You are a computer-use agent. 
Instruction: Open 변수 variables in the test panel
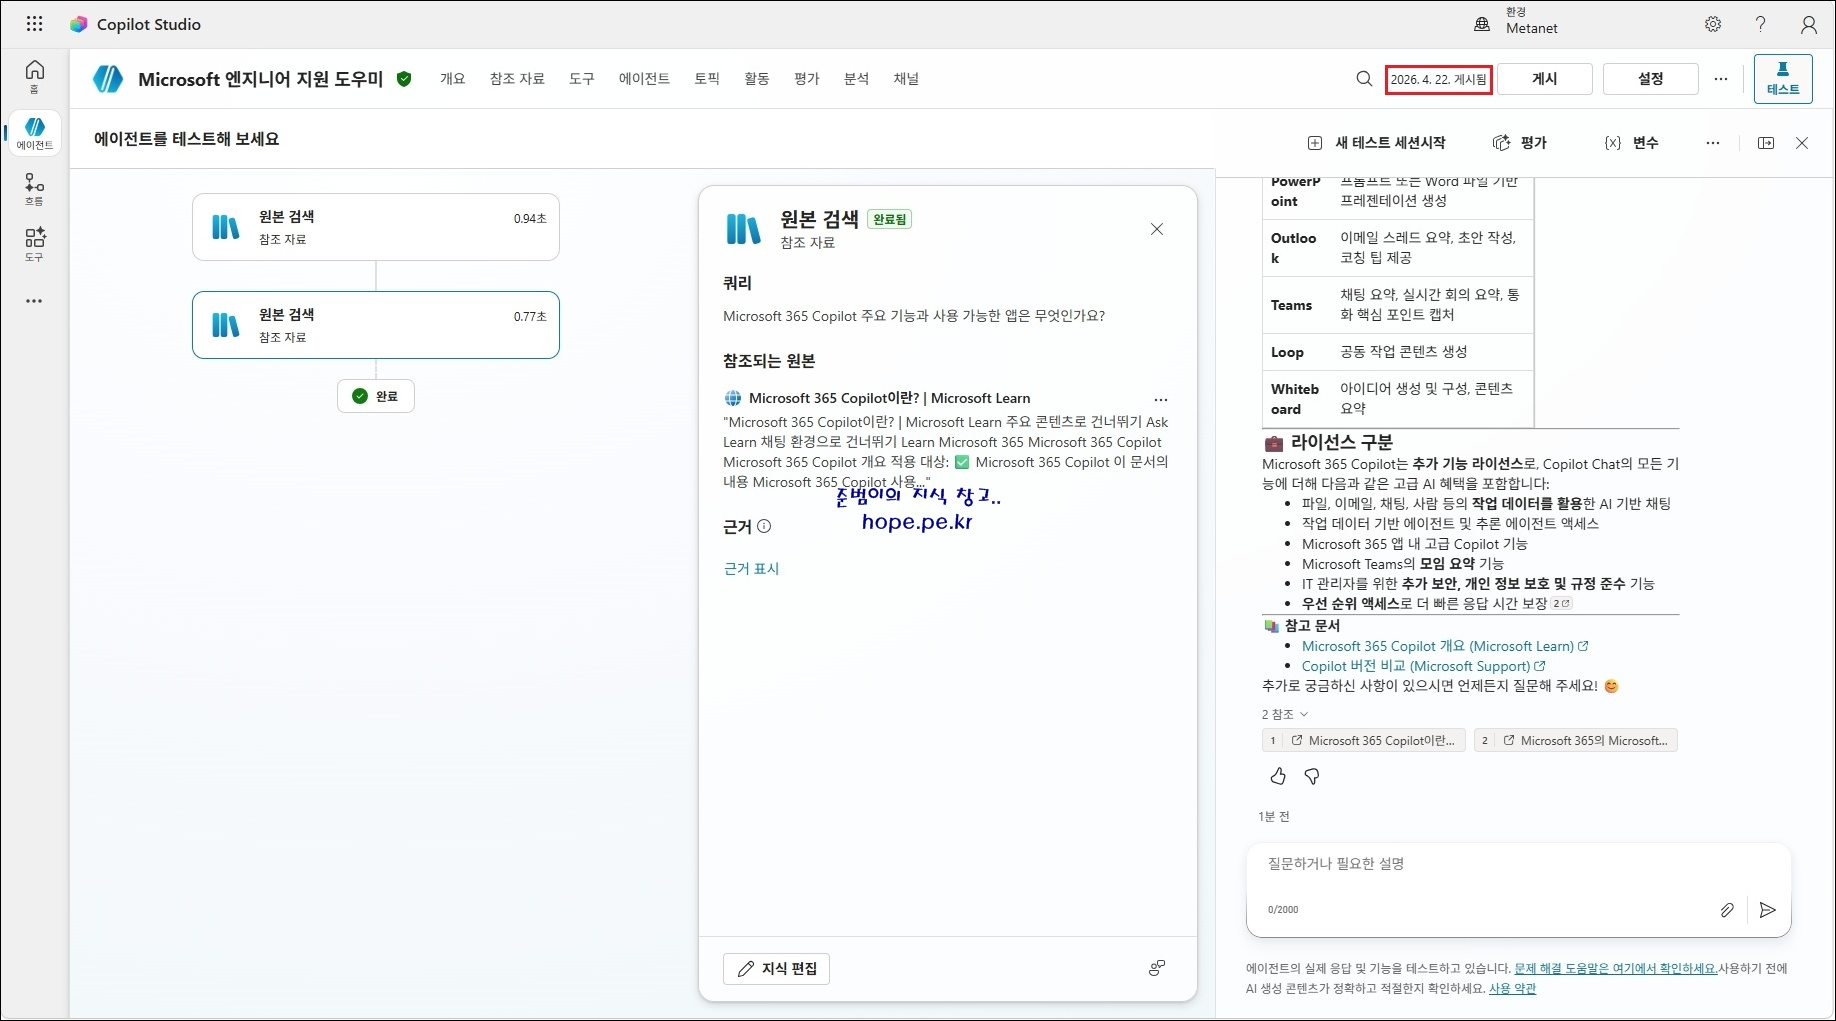(x=1632, y=143)
